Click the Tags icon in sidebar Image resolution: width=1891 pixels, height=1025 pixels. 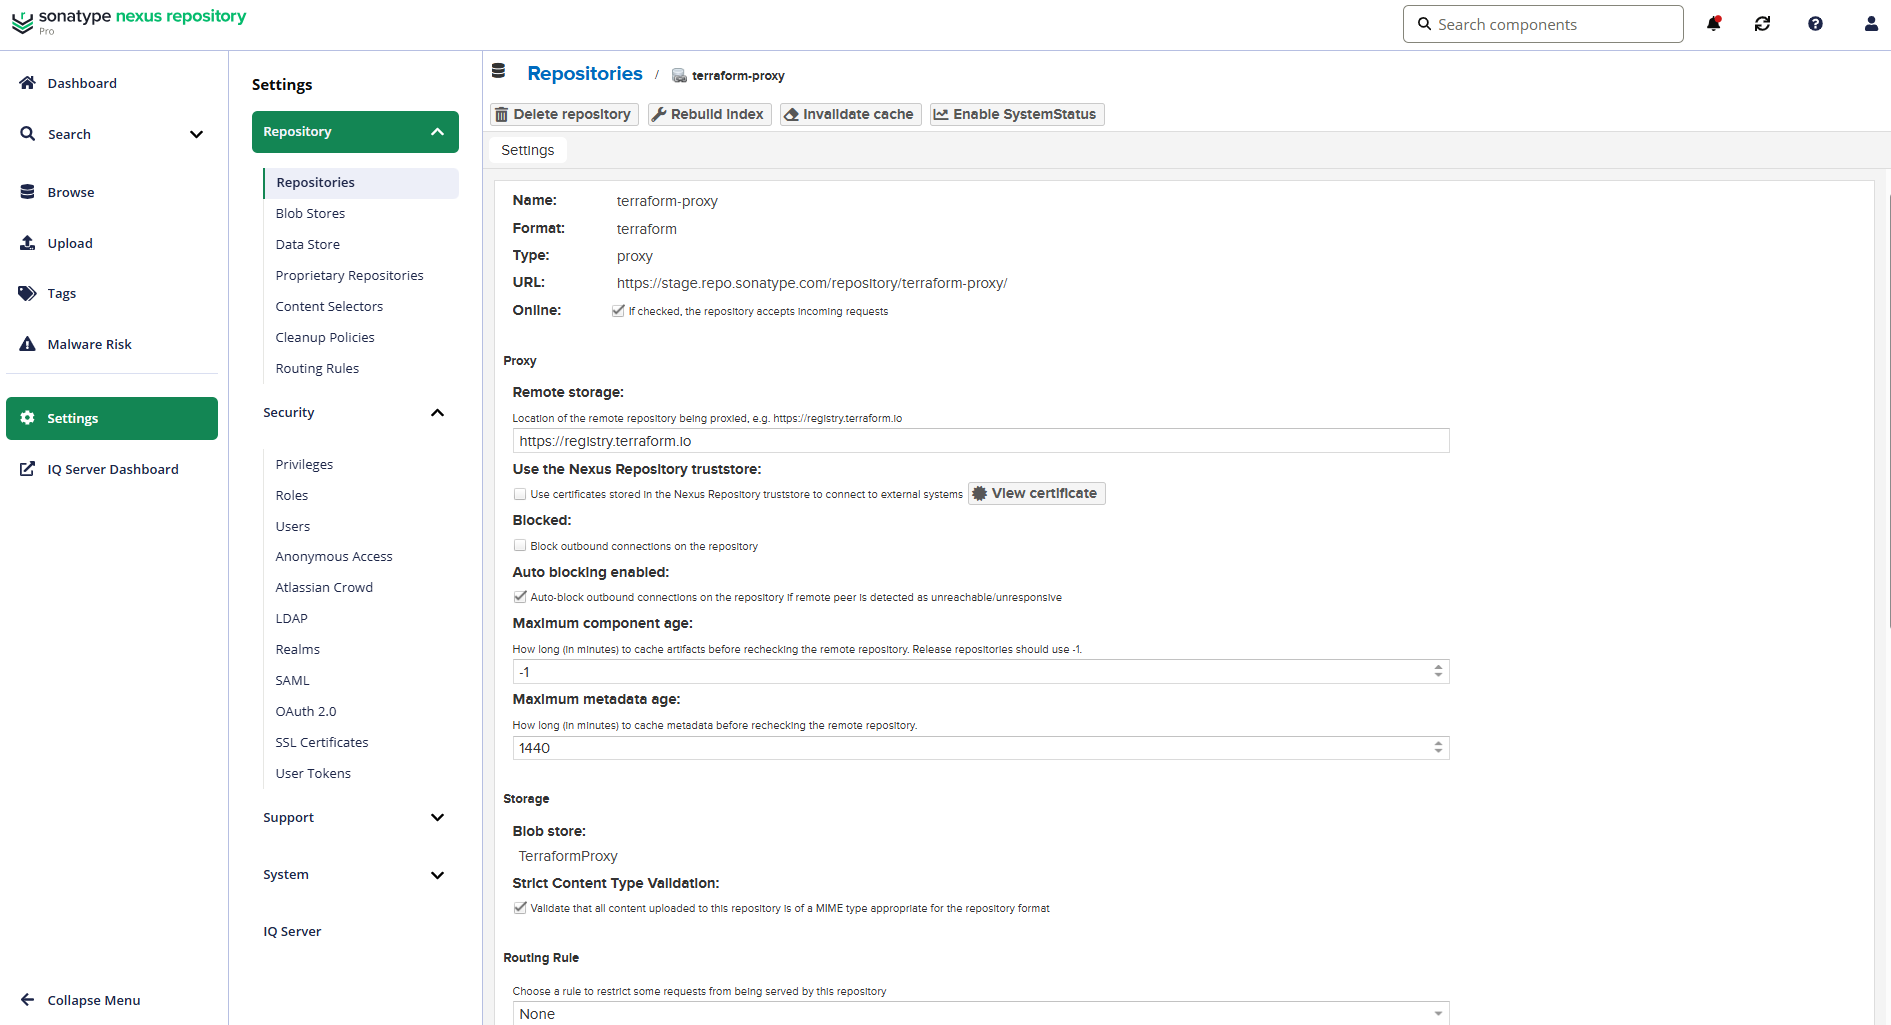28,293
